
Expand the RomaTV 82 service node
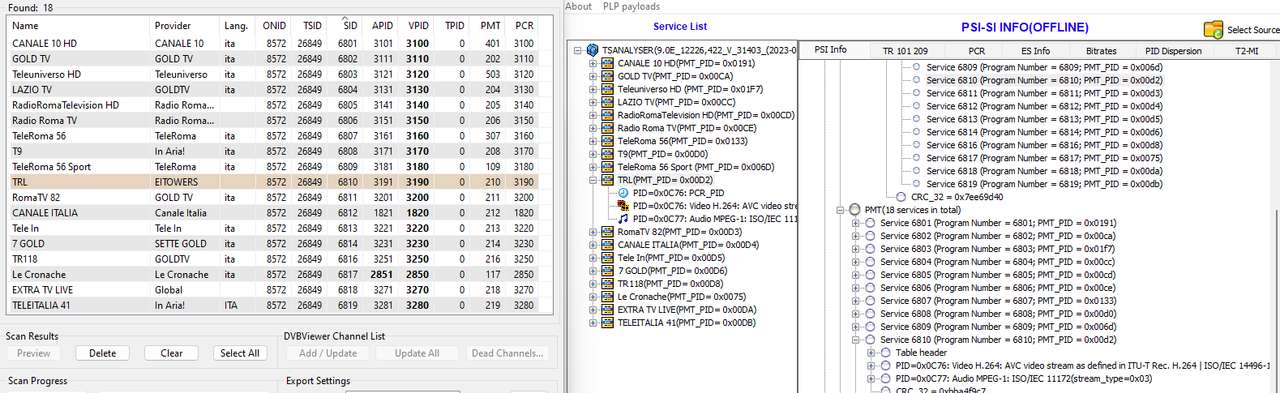[593, 232]
